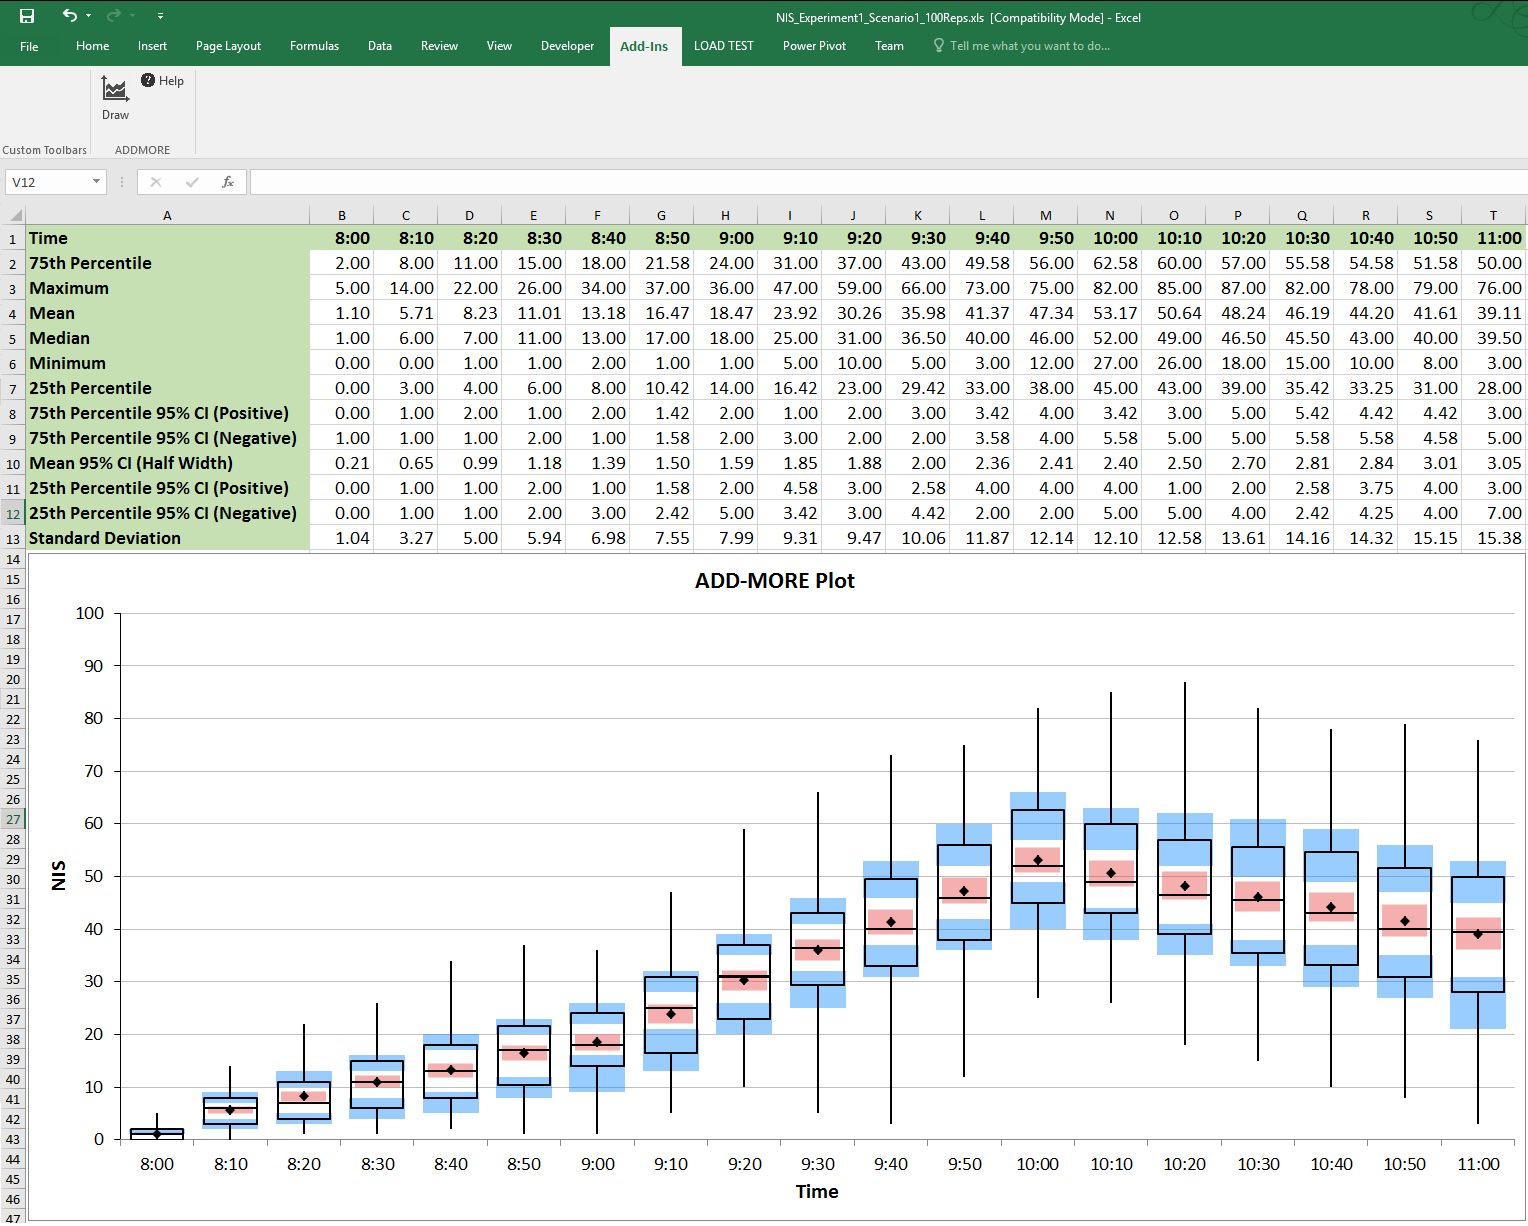This screenshot has height=1226, width=1528.
Task: Click the ADD-MORE Plot chart title
Action: click(x=774, y=581)
